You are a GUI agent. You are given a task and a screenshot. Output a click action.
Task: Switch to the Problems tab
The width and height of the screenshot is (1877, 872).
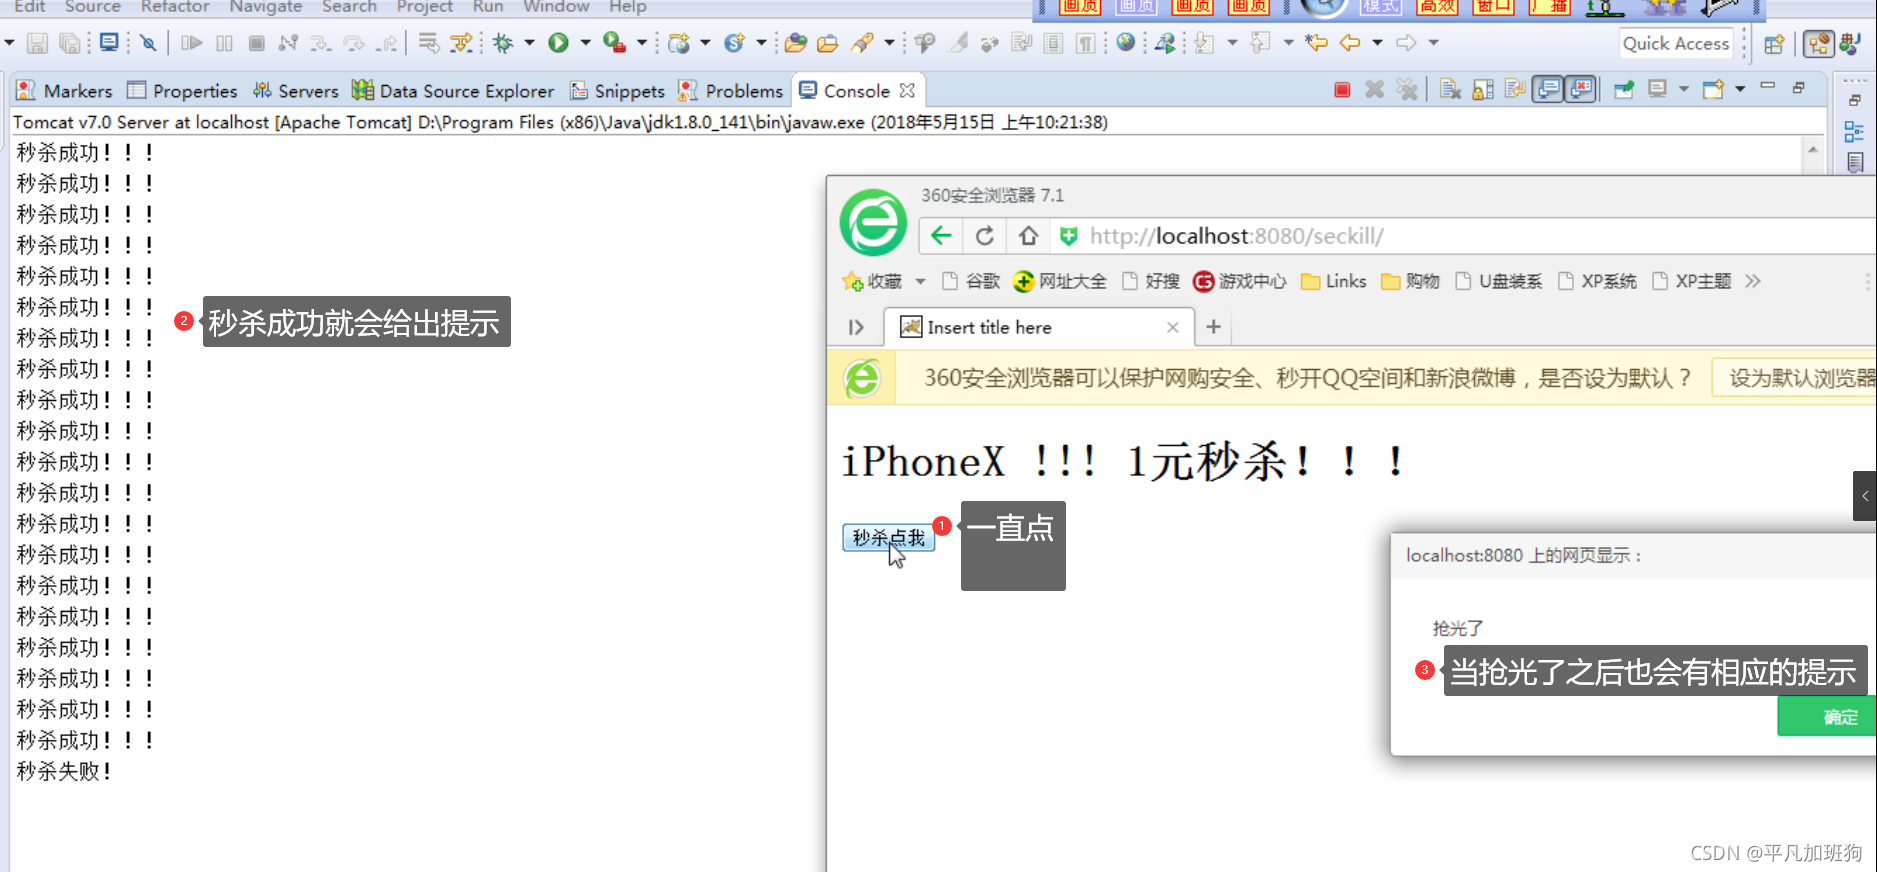pyautogui.click(x=730, y=91)
